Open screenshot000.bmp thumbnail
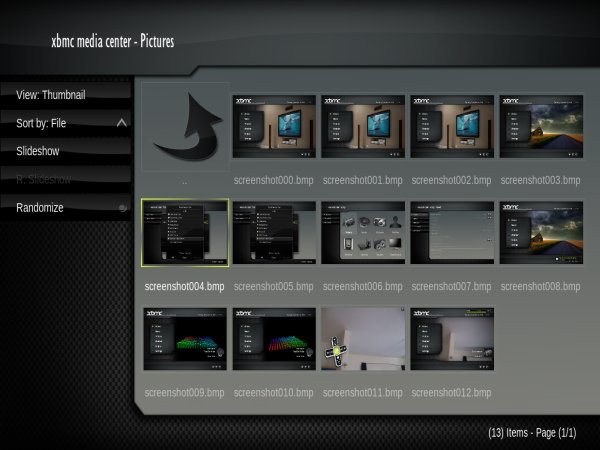Image resolution: width=600 pixels, height=450 pixels. click(274, 127)
